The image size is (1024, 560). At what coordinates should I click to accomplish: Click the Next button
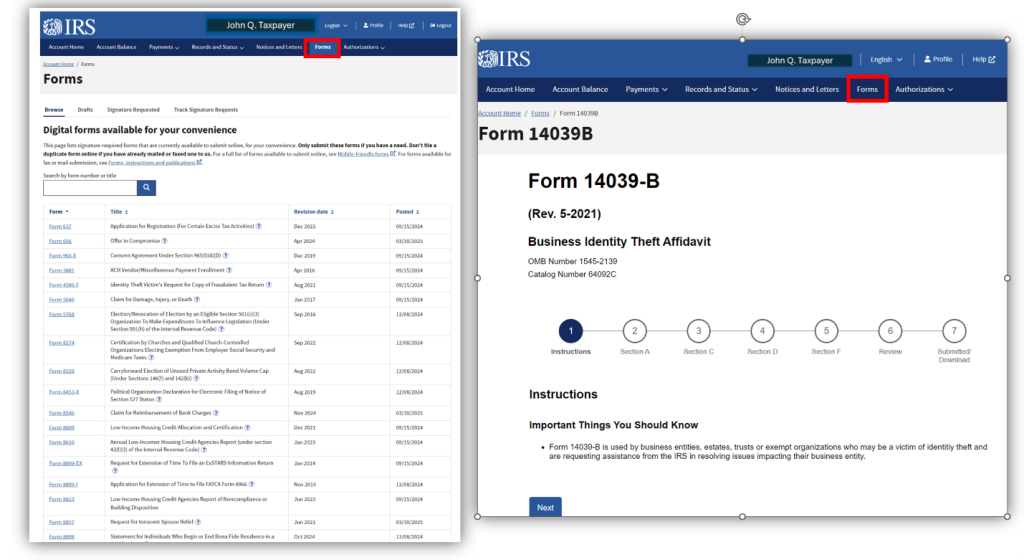tap(545, 507)
